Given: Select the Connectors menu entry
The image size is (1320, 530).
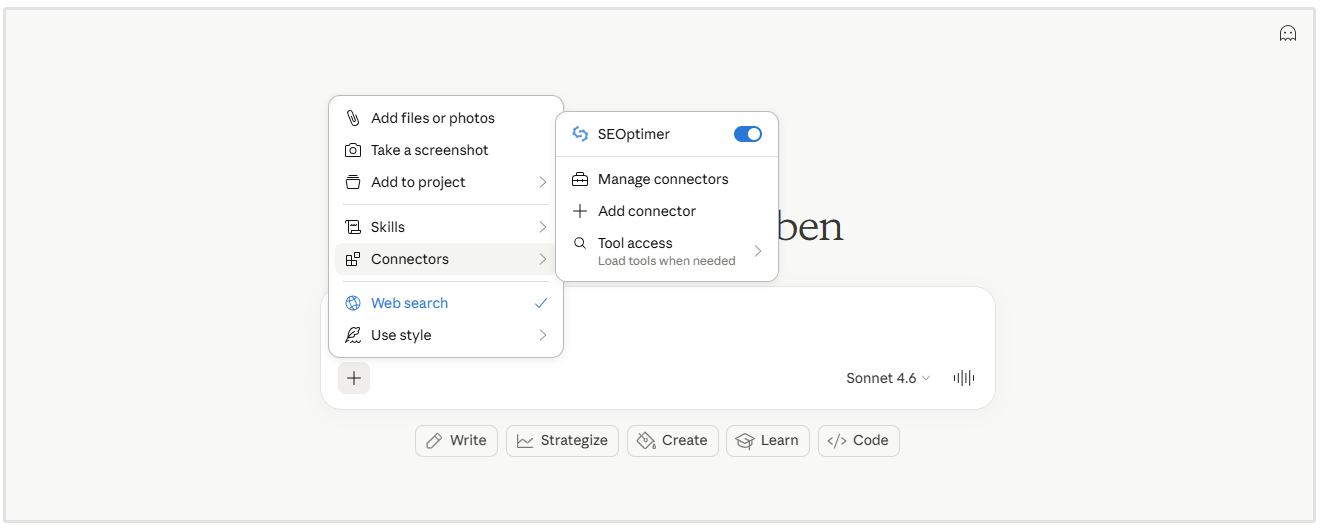Looking at the screenshot, I should pos(410,259).
